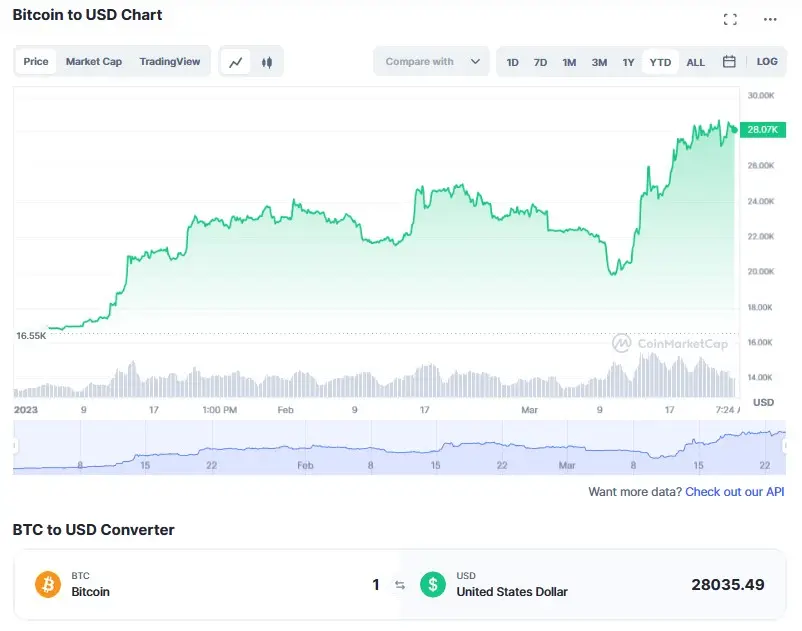Select the TradingView tab
The height and width of the screenshot is (631, 802).
pyautogui.click(x=170, y=61)
